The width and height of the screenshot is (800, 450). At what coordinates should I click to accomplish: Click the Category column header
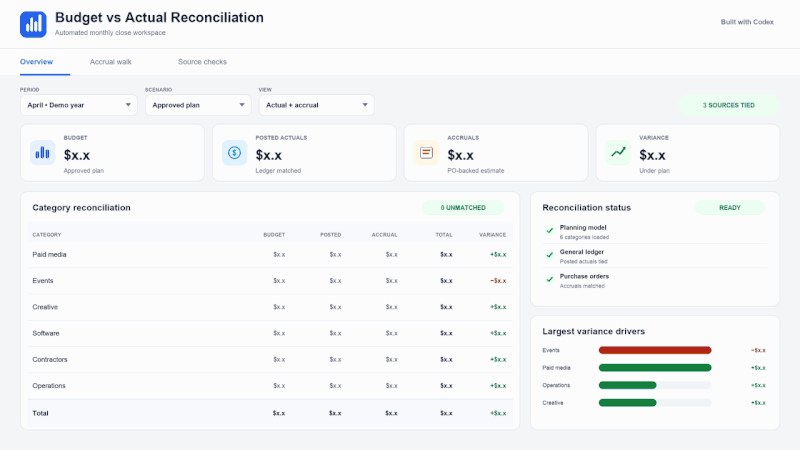(x=46, y=235)
